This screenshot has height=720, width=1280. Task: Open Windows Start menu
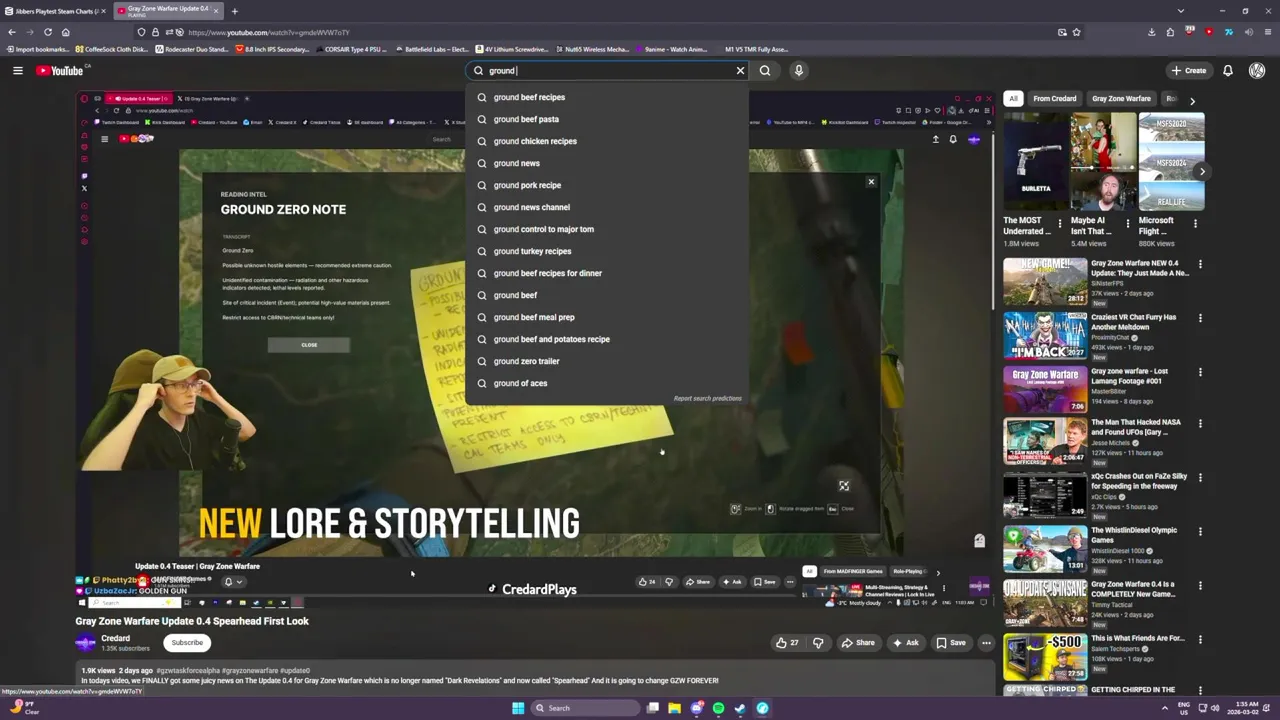518,708
